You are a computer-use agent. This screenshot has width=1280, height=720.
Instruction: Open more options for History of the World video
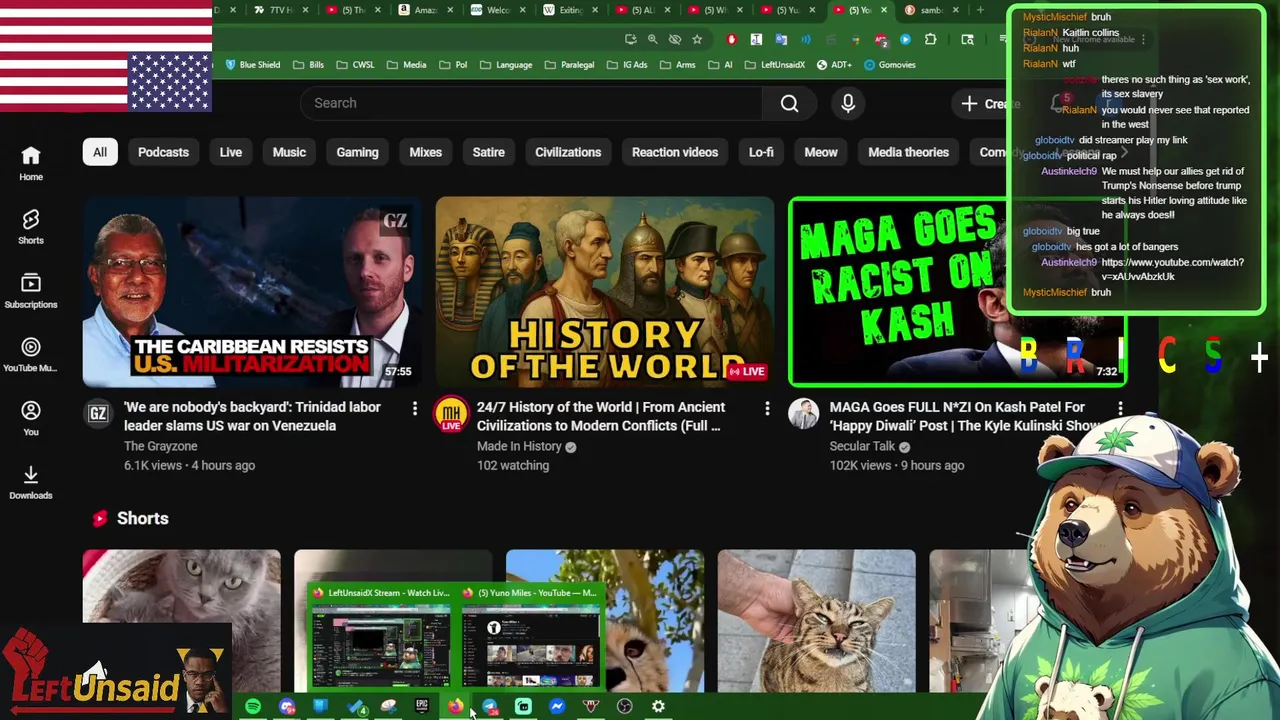coord(767,408)
